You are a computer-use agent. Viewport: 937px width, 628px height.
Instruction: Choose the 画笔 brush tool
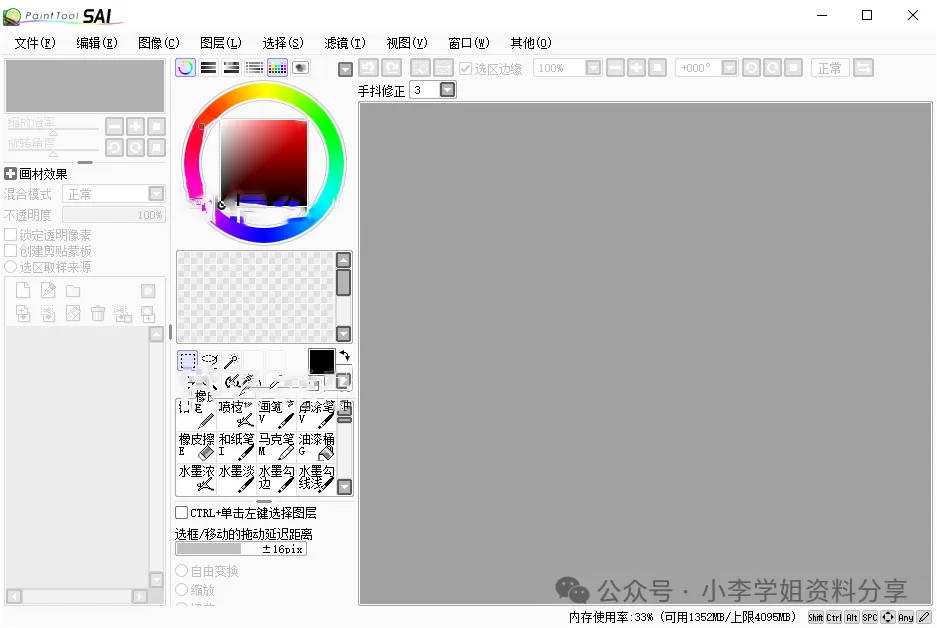[x=276, y=415]
